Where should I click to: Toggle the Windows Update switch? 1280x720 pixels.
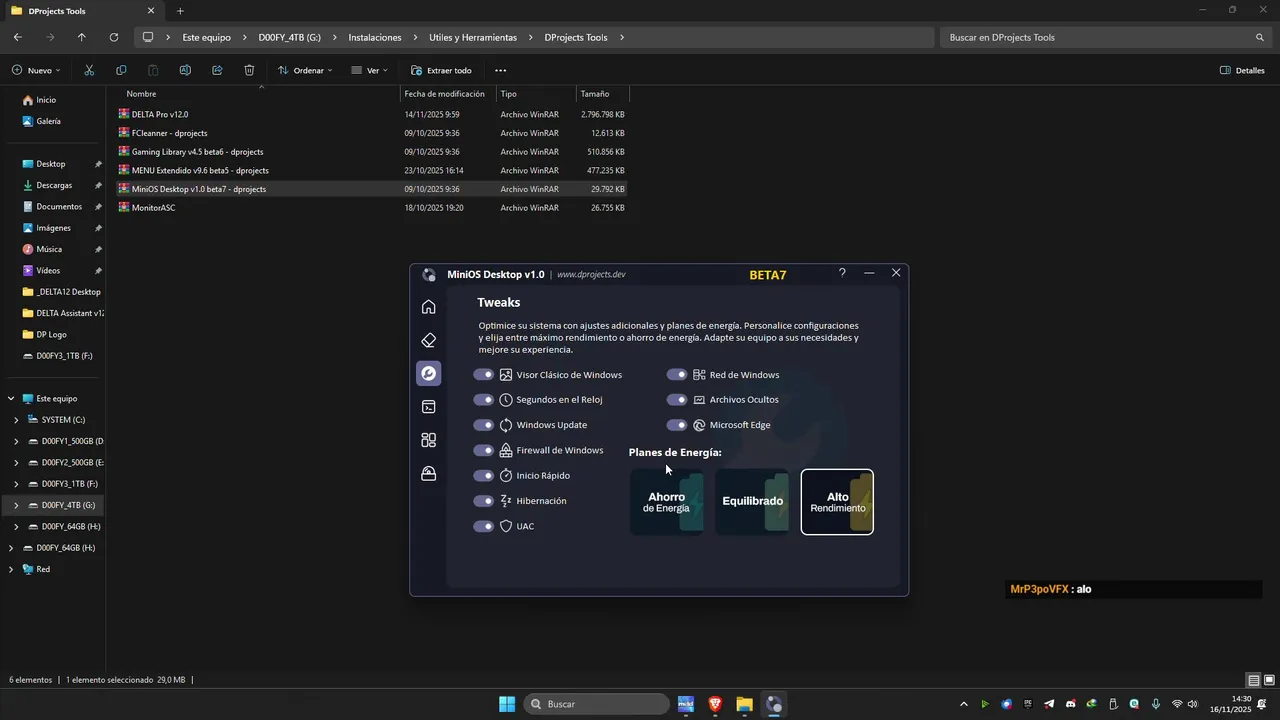click(484, 425)
